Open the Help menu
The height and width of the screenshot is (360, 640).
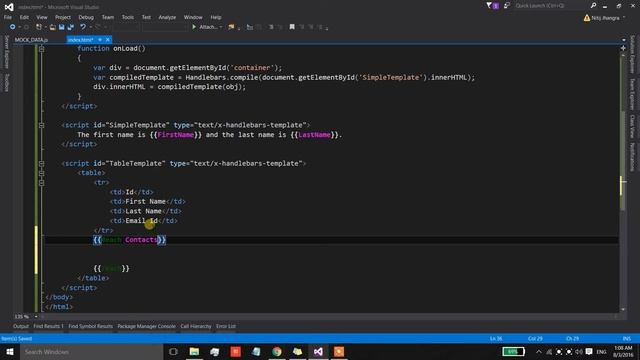coord(216,17)
